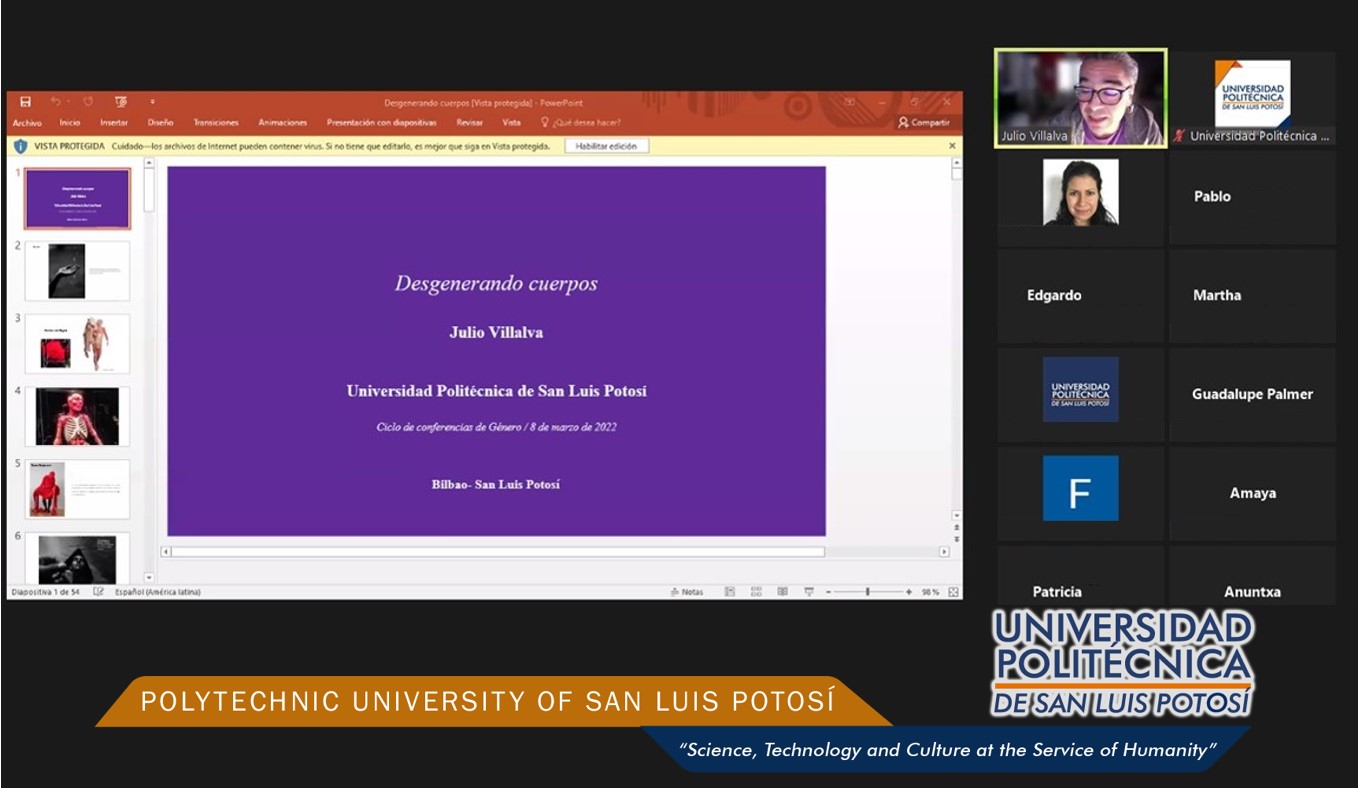Screen dimensions: 1358x788
Task: Click the Redo icon in quick access toolbar
Action: pyautogui.click(x=88, y=102)
